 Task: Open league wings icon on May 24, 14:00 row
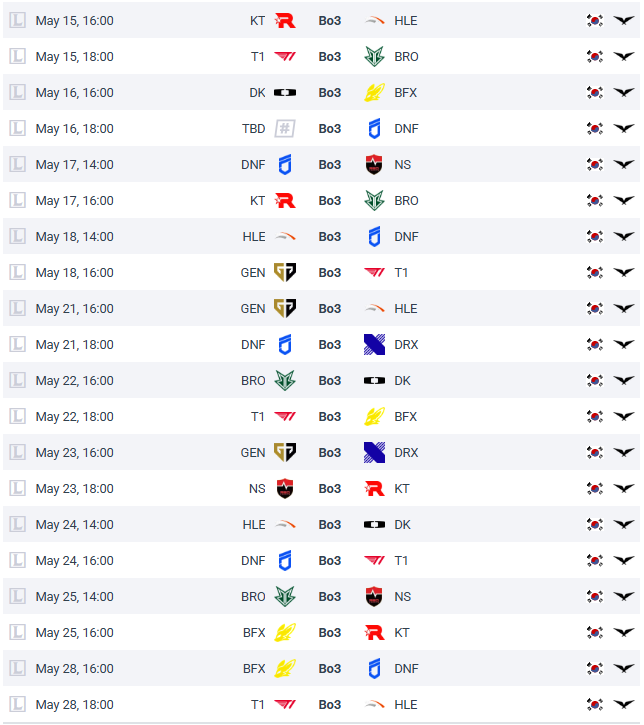624,525
